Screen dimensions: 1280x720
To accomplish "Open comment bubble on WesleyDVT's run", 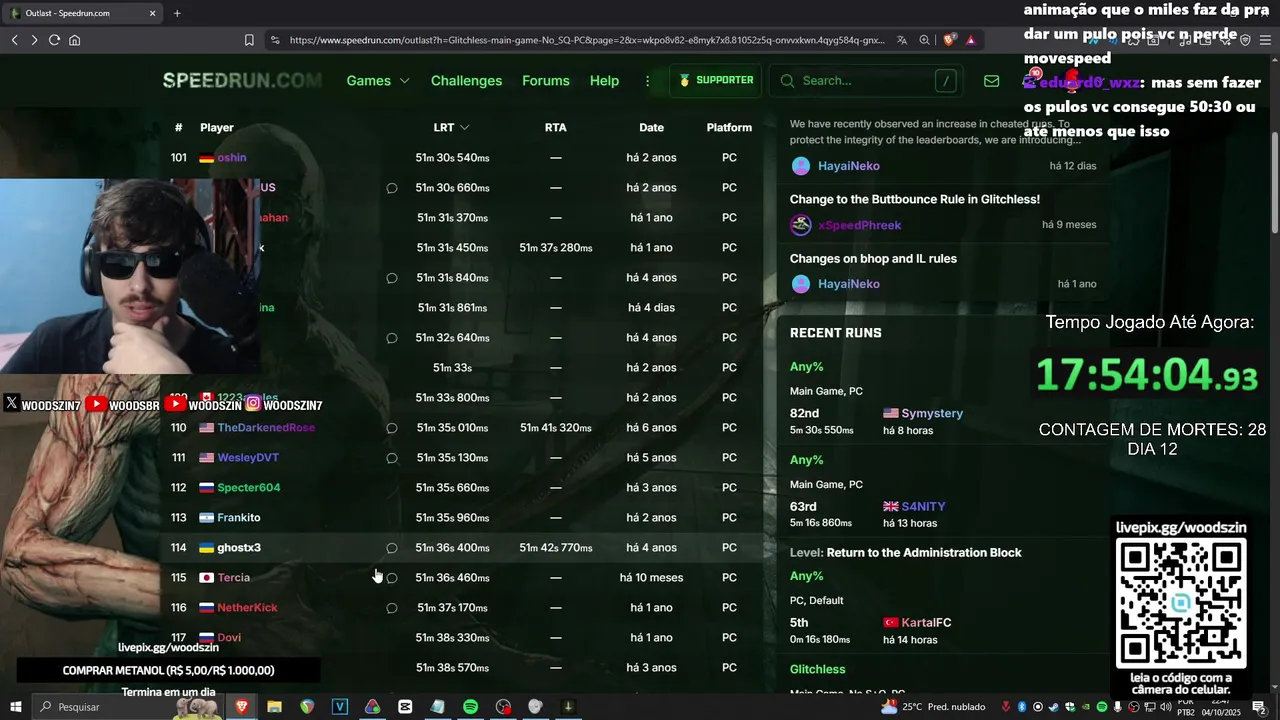I will pos(392,458).
